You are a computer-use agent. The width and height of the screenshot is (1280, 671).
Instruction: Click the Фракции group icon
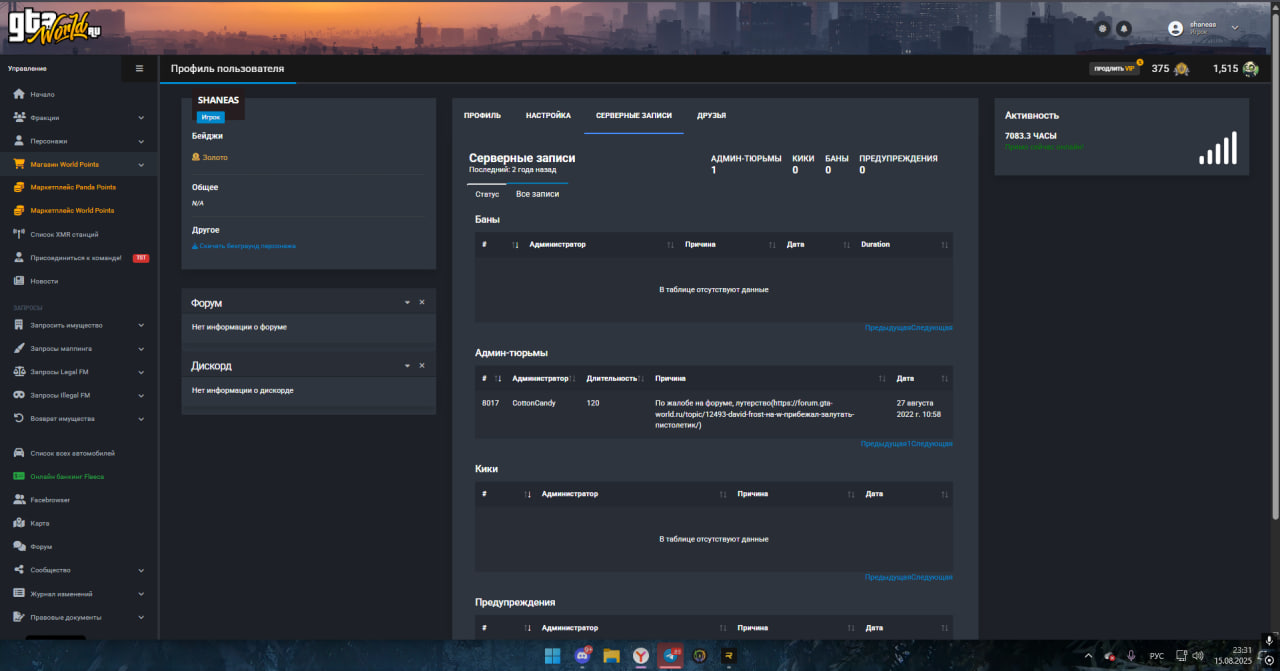tap(19, 117)
